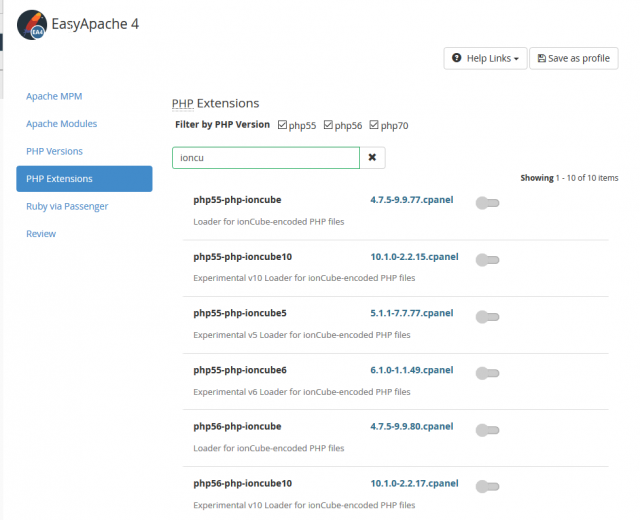Open Apache Modules in sidebar
Viewport: 640px width, 520px height.
coord(62,124)
